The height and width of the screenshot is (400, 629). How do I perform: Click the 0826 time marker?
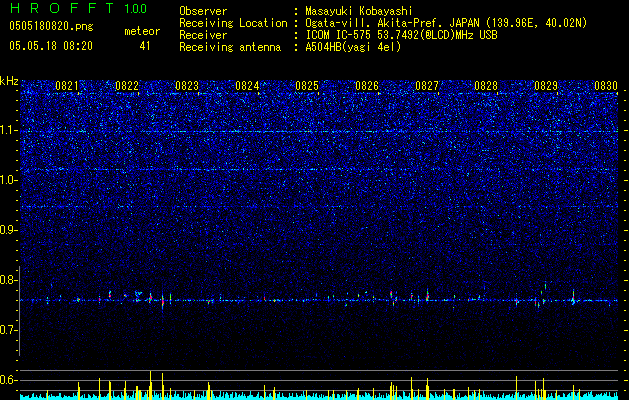(x=367, y=86)
